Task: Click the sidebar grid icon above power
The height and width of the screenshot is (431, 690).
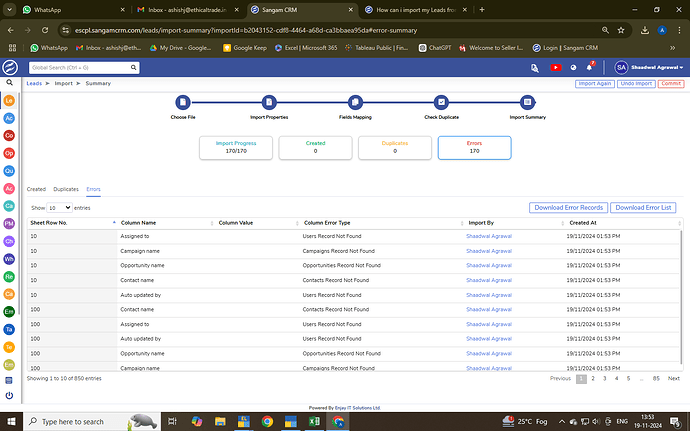Action: pos(9,380)
